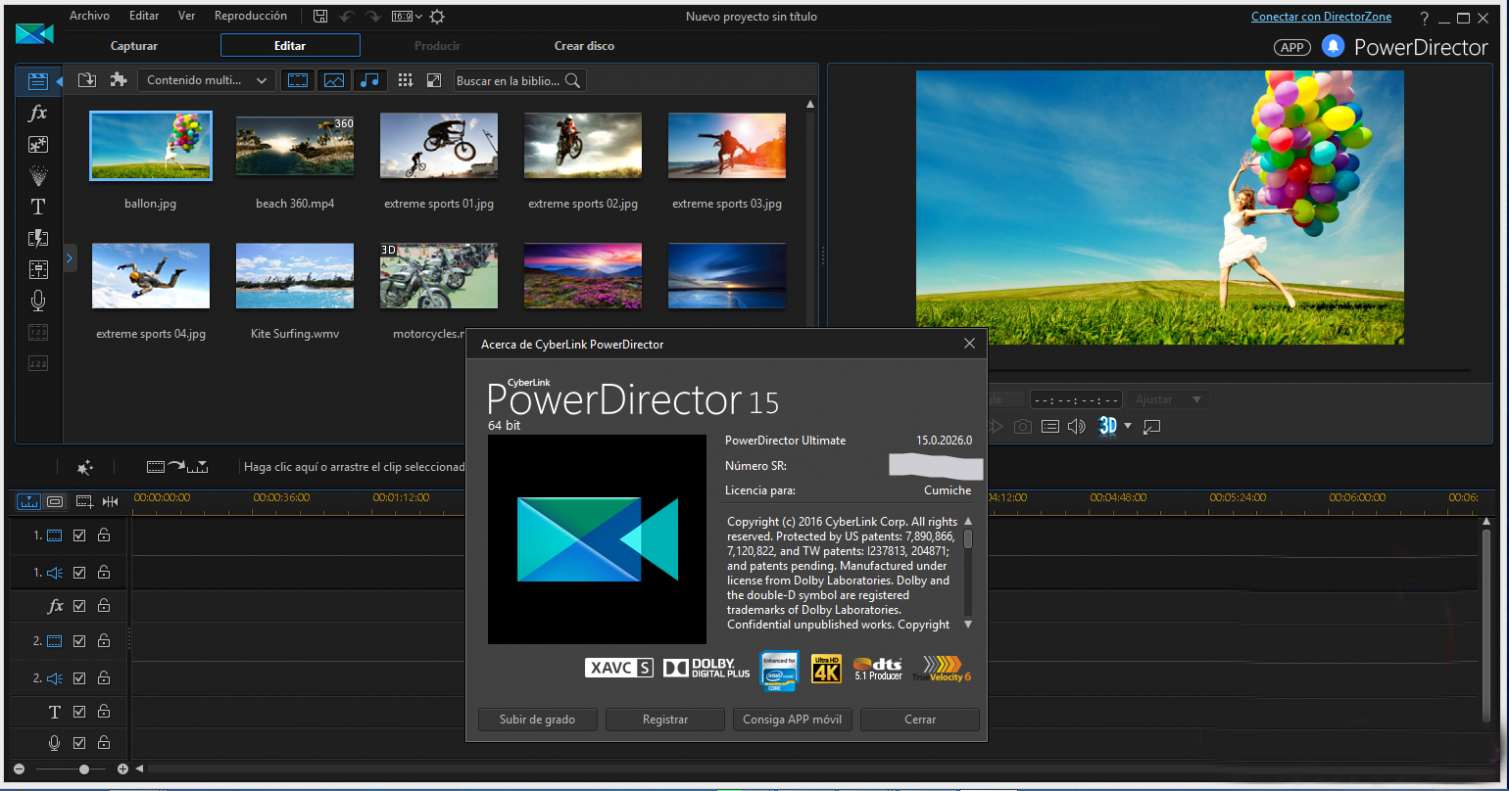The height and width of the screenshot is (791, 1509).
Task: Switch to the Producir tab
Action: (437, 45)
